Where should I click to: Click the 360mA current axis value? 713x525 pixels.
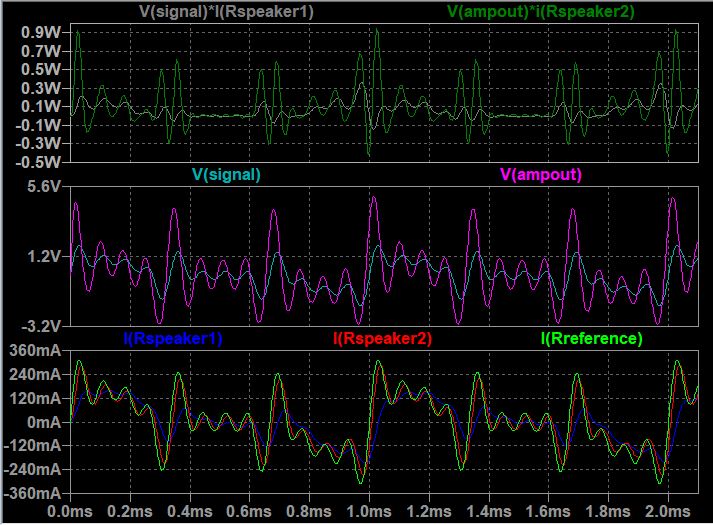[35, 351]
